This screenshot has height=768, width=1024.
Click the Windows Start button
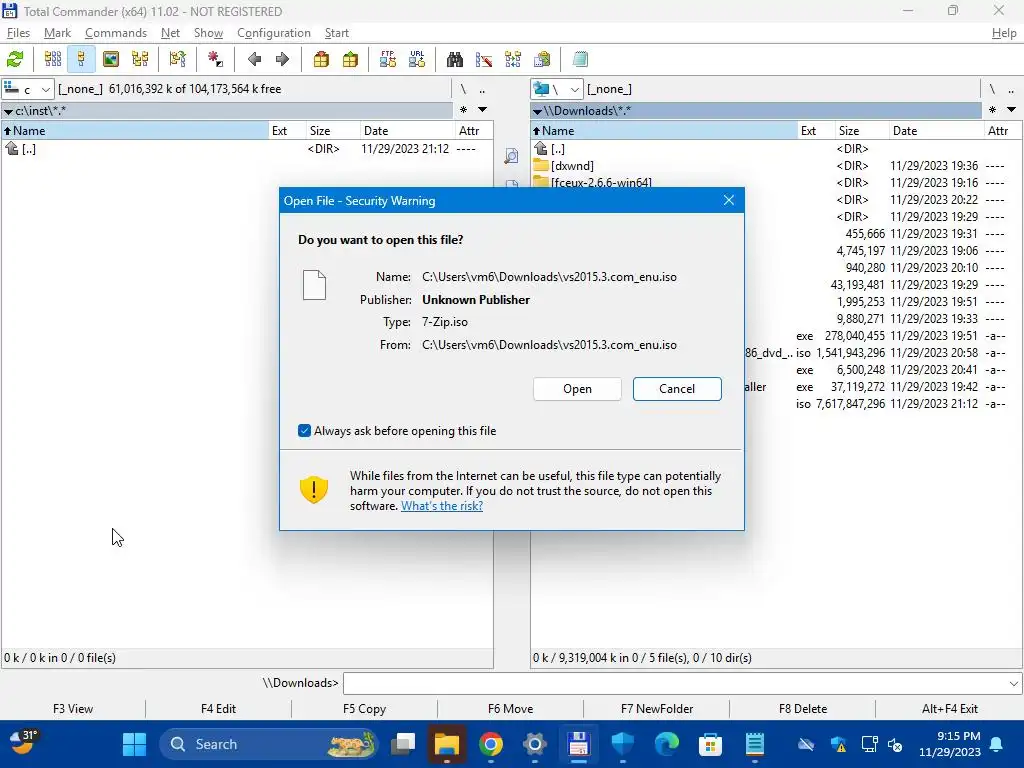135,744
